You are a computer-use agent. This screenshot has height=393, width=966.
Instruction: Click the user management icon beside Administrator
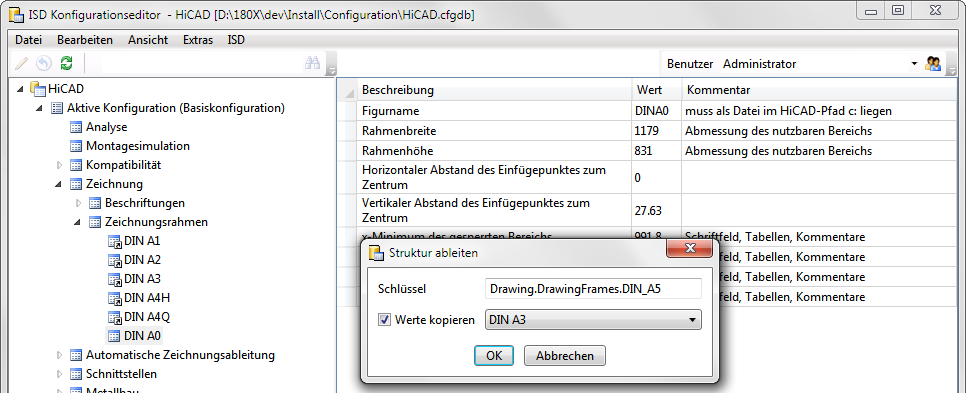click(933, 63)
